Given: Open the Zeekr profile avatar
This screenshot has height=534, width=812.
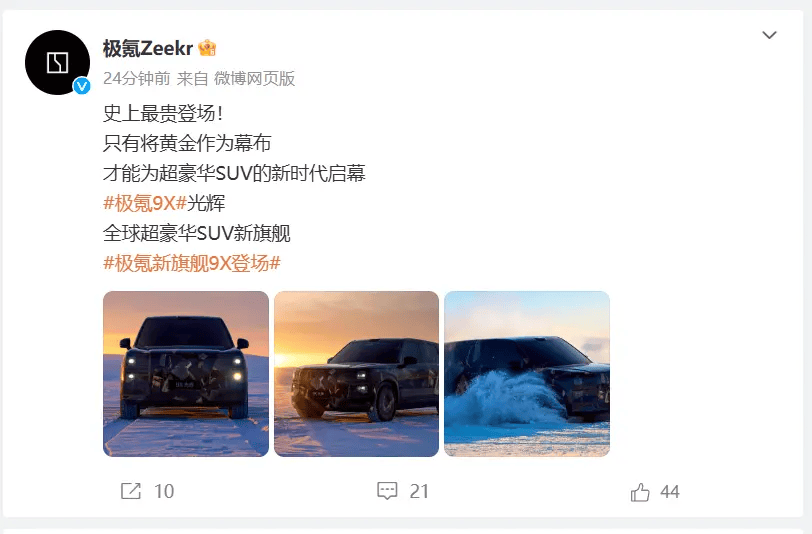Looking at the screenshot, I should coord(57,62).
